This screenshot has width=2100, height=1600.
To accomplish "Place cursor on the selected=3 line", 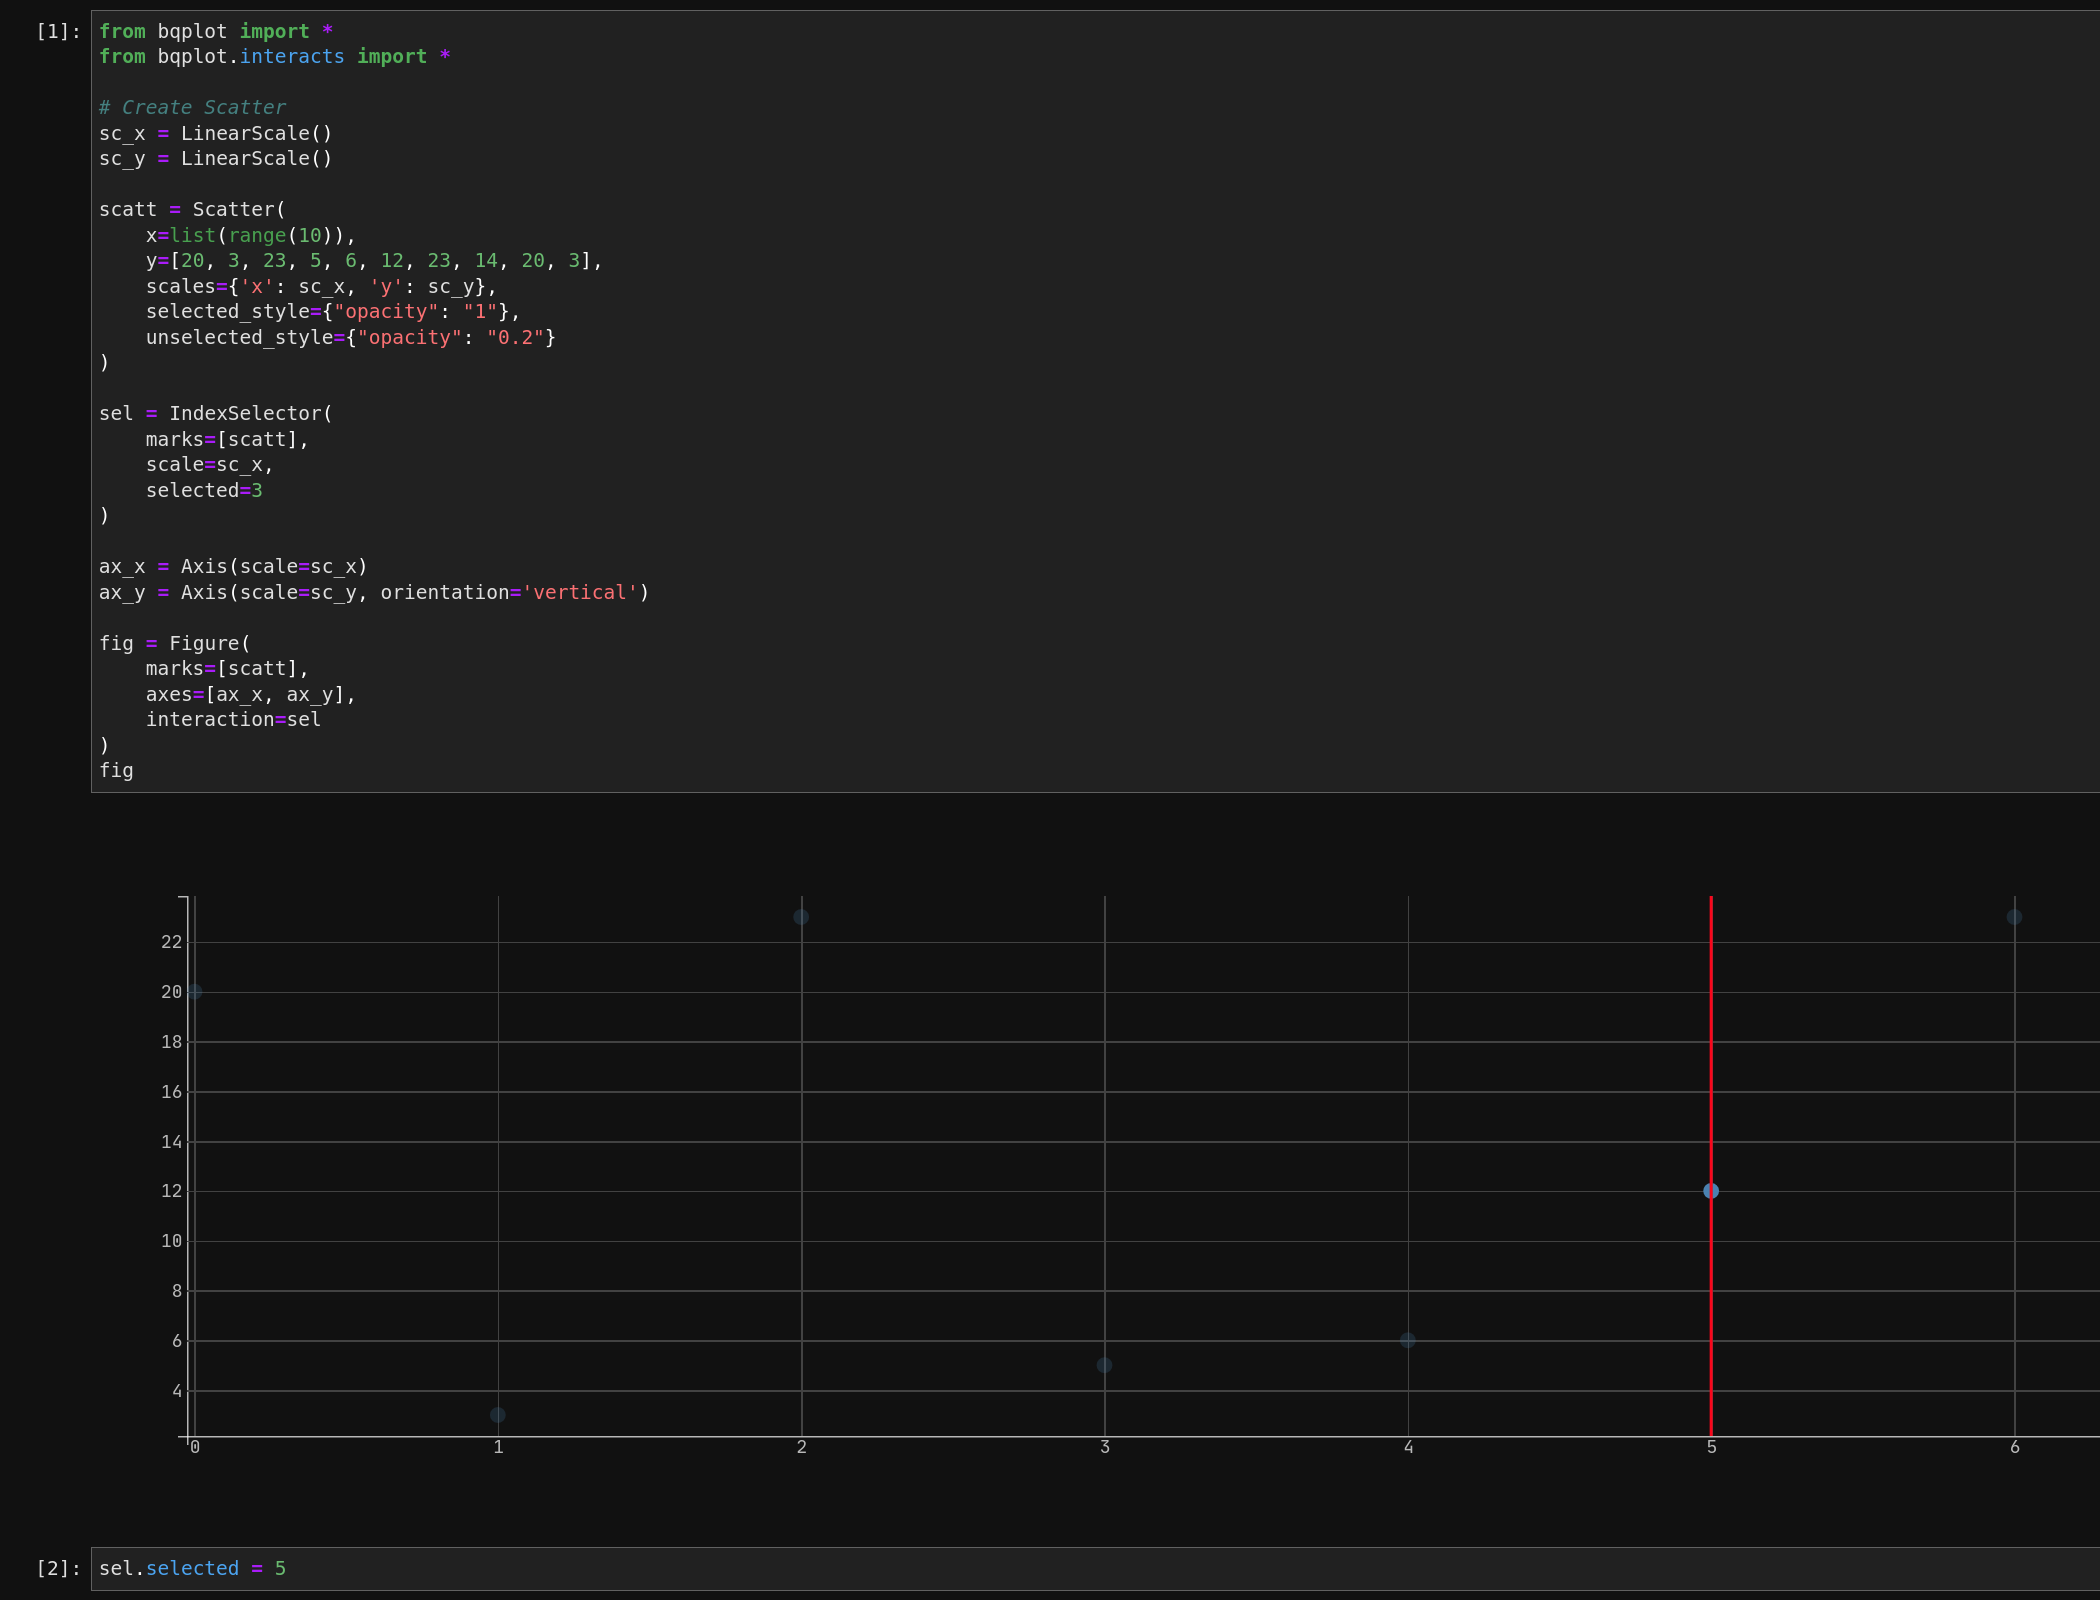I will coord(204,491).
